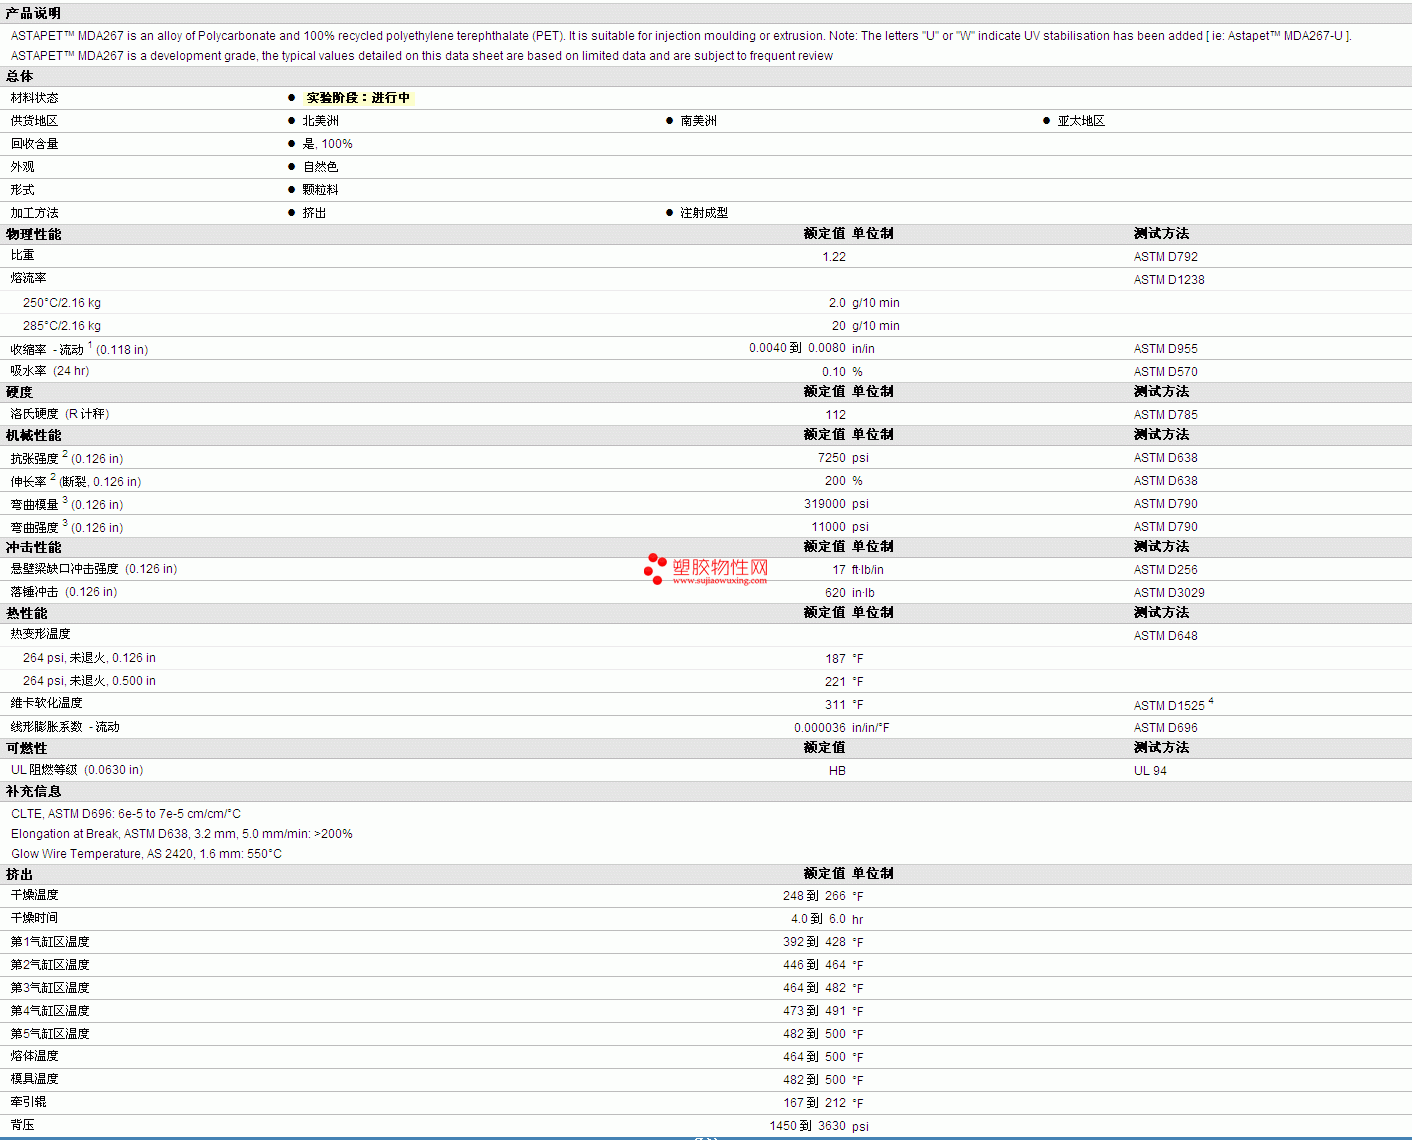1412x1140 pixels.
Task: Click the shrinkage value 0.0040 到 0.0080
Action: [797, 348]
